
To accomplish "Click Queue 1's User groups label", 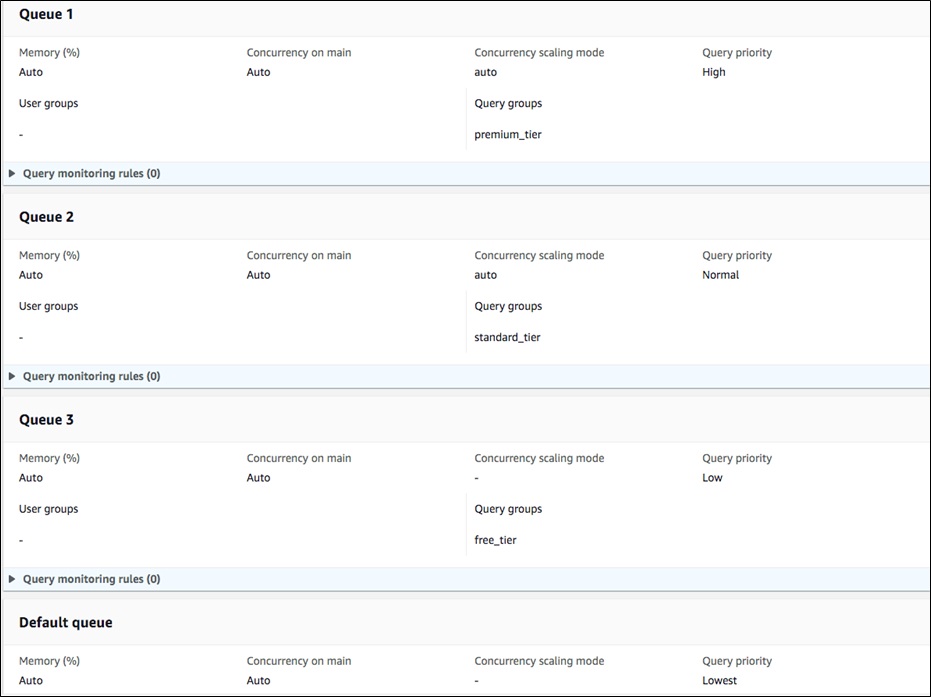I will (49, 103).
